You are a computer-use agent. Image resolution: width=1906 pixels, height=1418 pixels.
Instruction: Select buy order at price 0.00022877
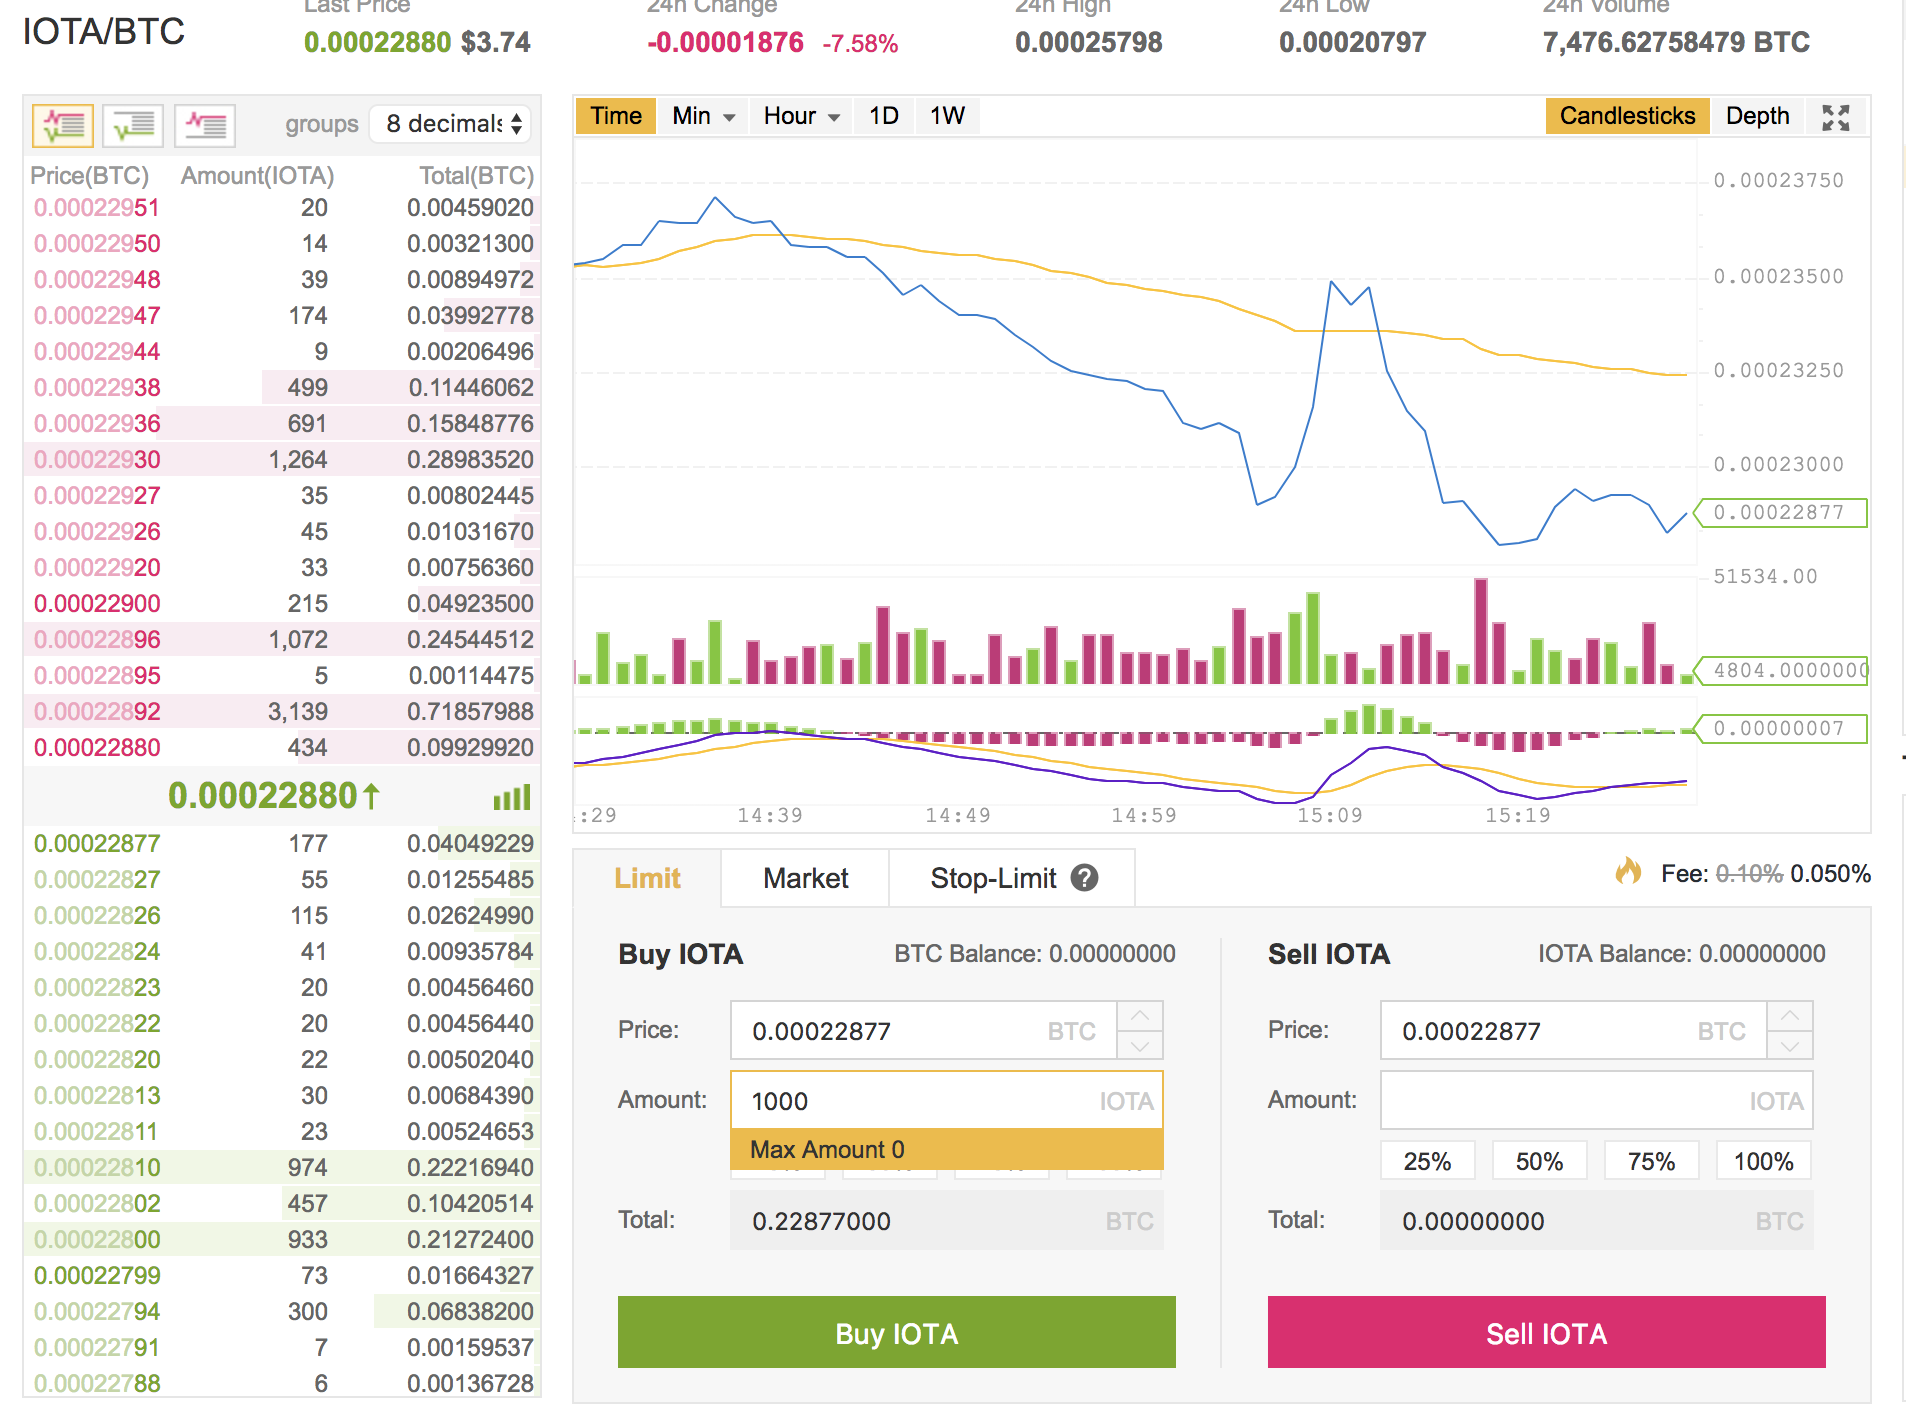[x=282, y=844]
